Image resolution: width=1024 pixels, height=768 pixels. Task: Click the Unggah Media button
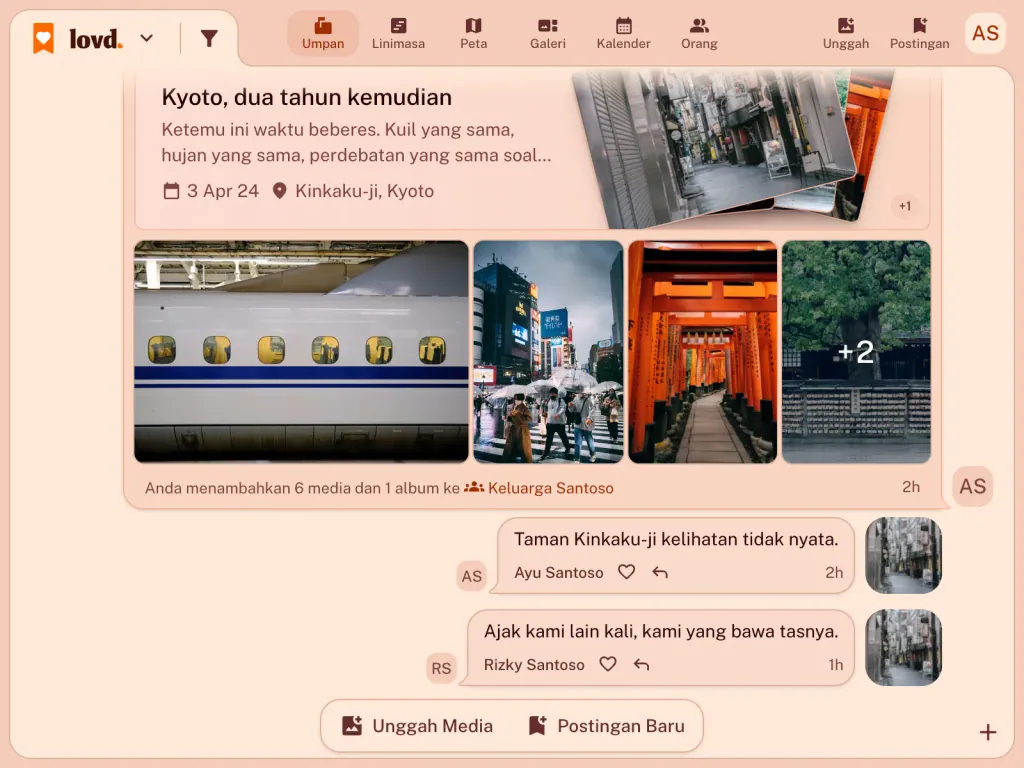tap(418, 726)
